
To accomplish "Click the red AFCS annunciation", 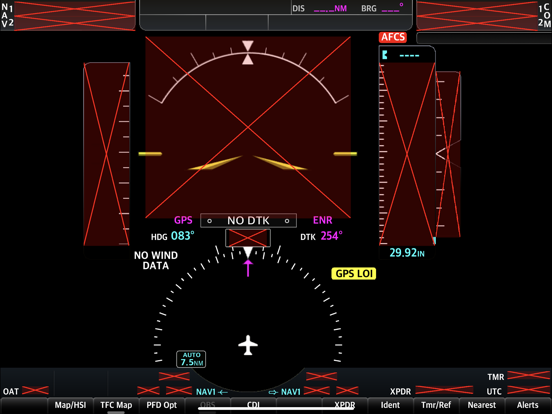I will point(393,37).
